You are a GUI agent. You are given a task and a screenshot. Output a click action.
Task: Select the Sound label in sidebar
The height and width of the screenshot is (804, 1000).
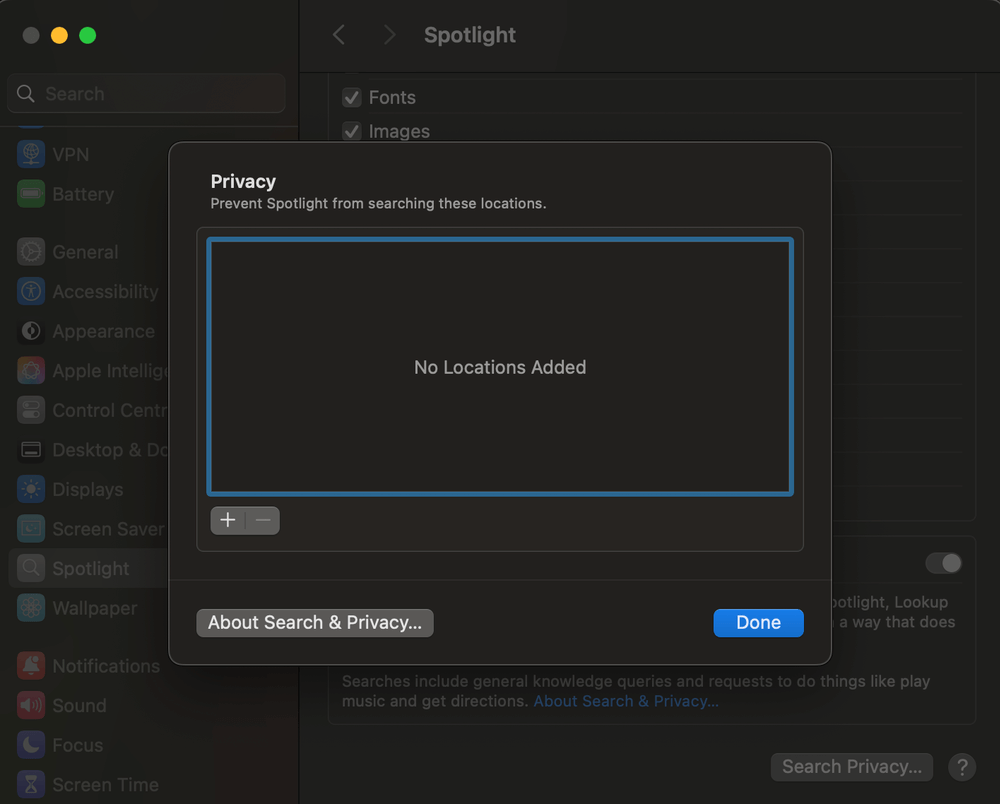point(80,705)
